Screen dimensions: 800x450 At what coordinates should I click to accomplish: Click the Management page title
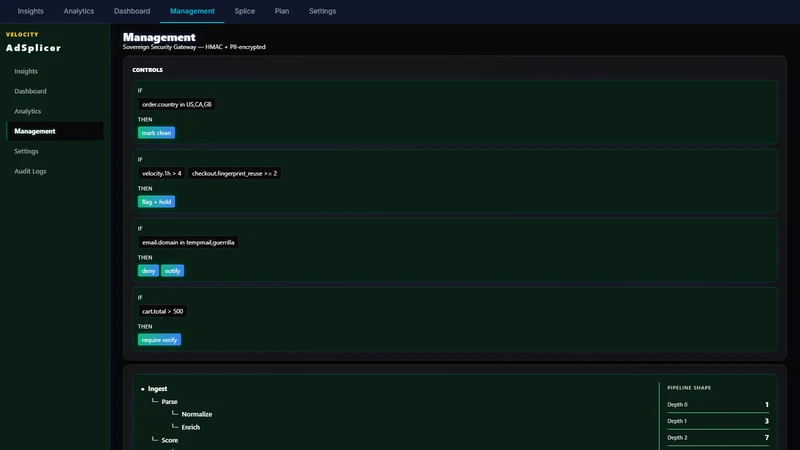(x=159, y=37)
